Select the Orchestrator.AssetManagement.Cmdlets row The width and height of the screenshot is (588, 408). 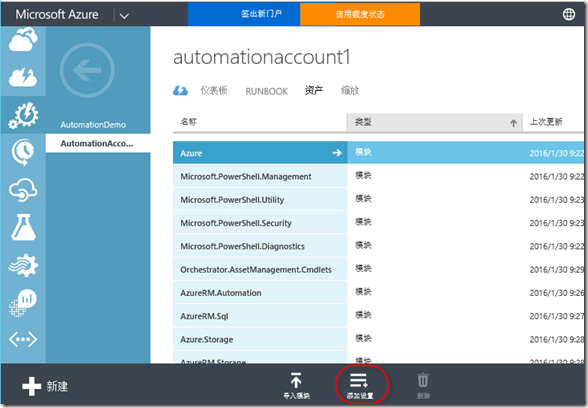pyautogui.click(x=378, y=269)
